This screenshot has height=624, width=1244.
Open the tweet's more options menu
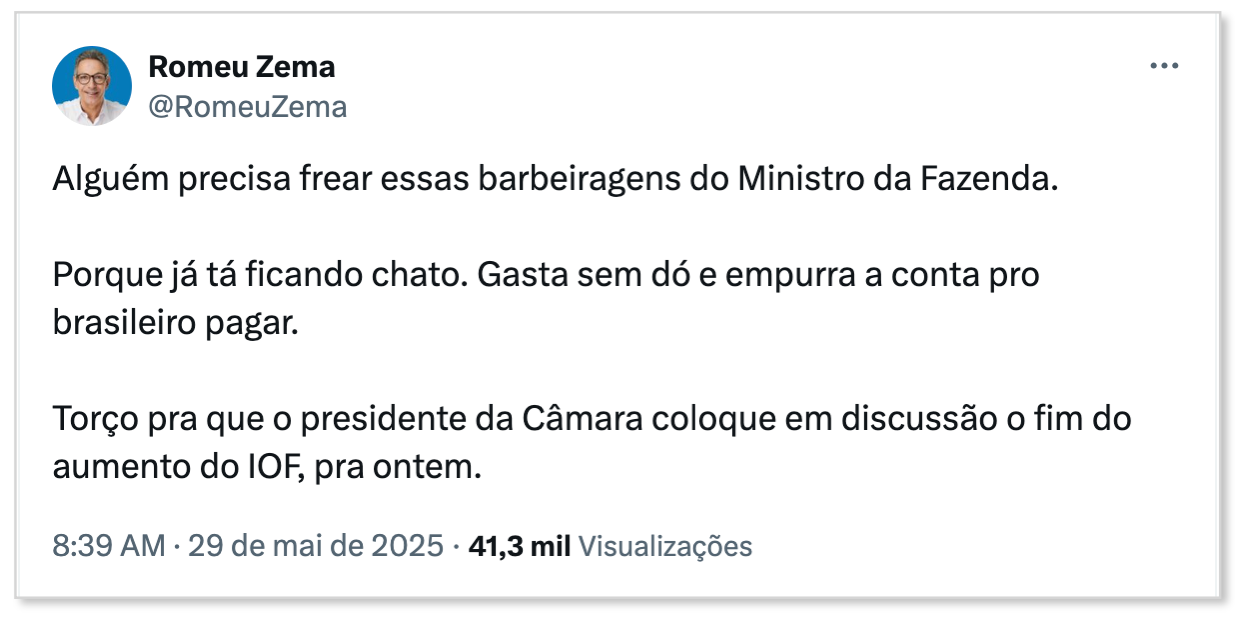click(1165, 67)
